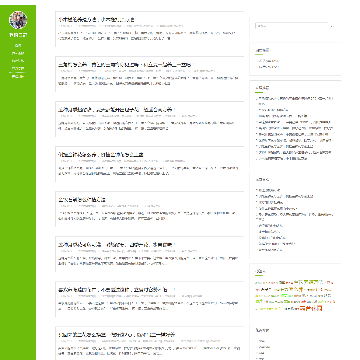Viewport: 360px width, 360px height.
Task: Open first link in the top sidebar widget
Action: 268,61
